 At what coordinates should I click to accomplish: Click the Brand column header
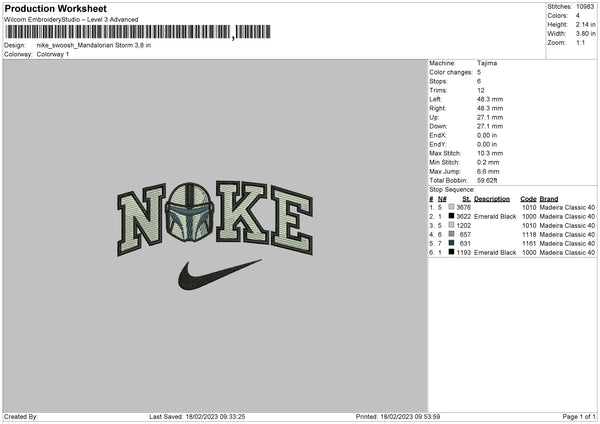(549, 199)
